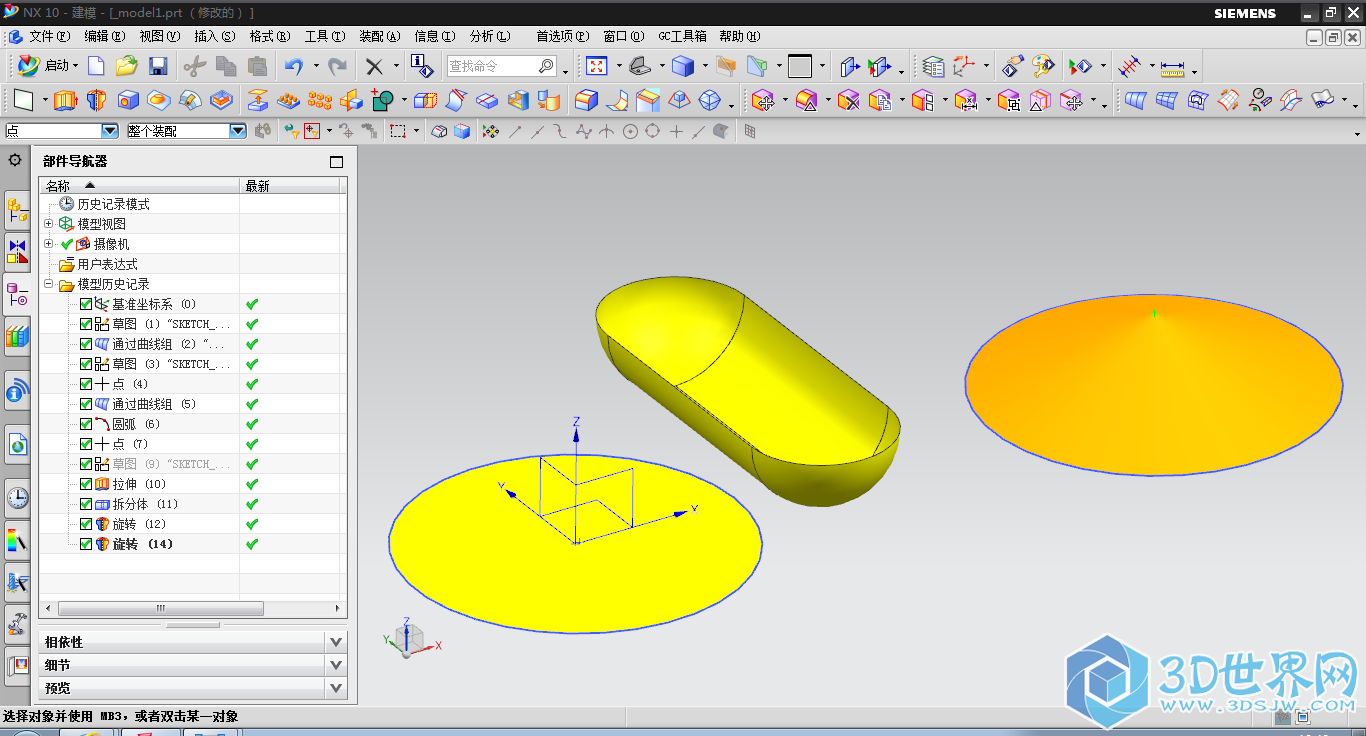Click the Hole feature icon
This screenshot has width=1366, height=736.
128,100
